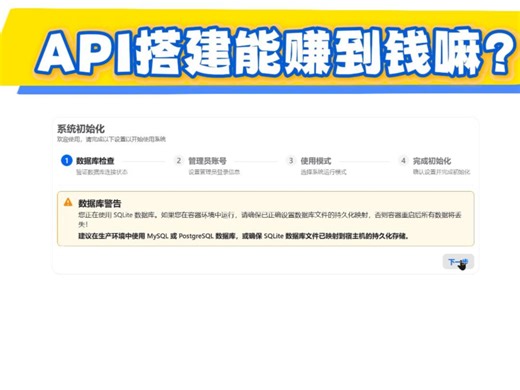Click the welcome subtitle under 系统初始化

click(111, 139)
